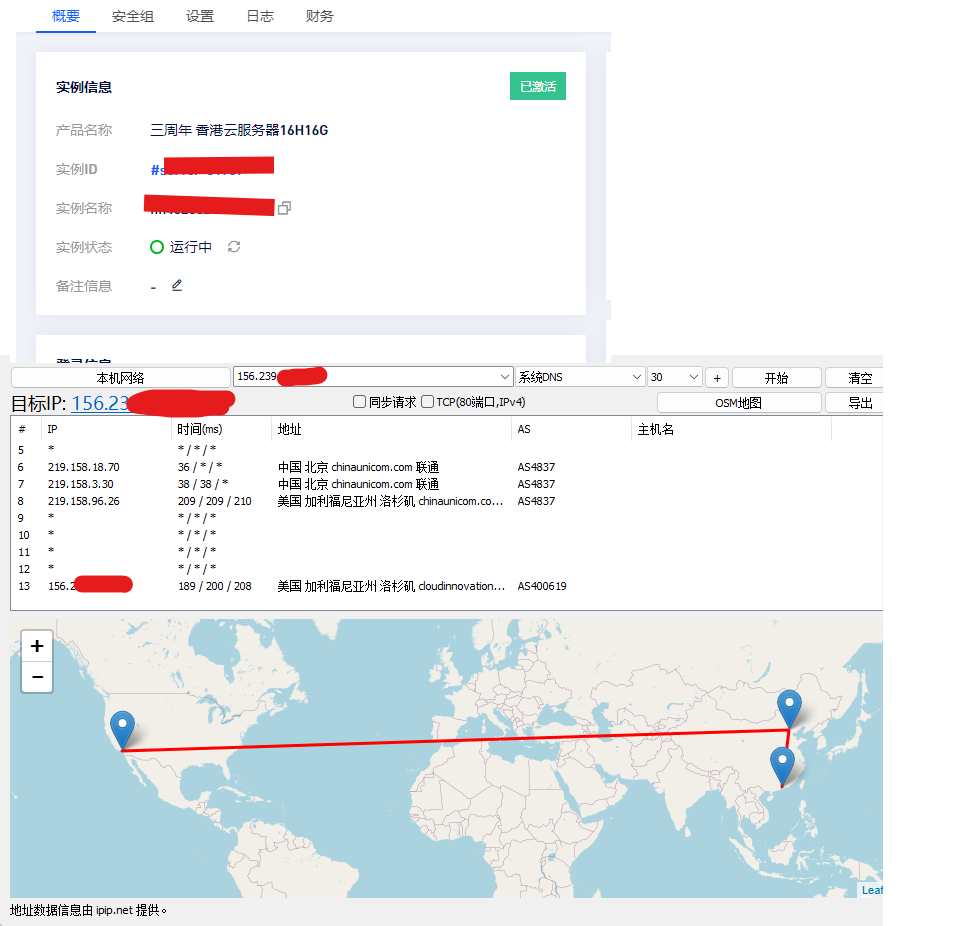Select the hop 8 row 219.158.96.26
Image resolution: width=955 pixels, height=926 pixels.
(84, 501)
